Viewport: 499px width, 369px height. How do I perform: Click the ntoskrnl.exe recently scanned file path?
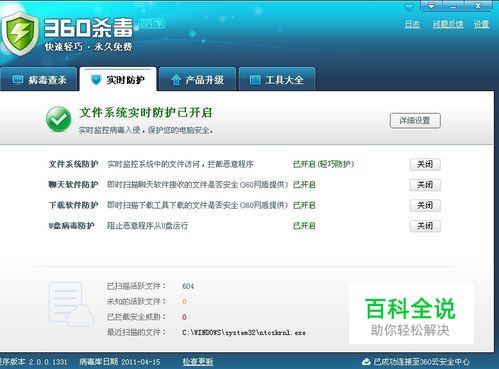pos(244,332)
